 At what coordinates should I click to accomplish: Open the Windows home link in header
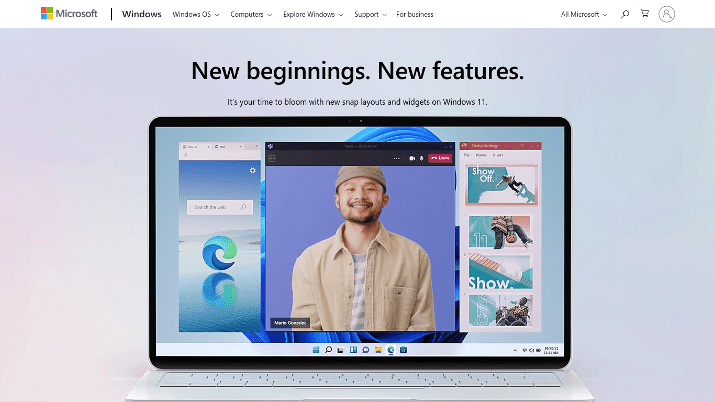pos(141,14)
